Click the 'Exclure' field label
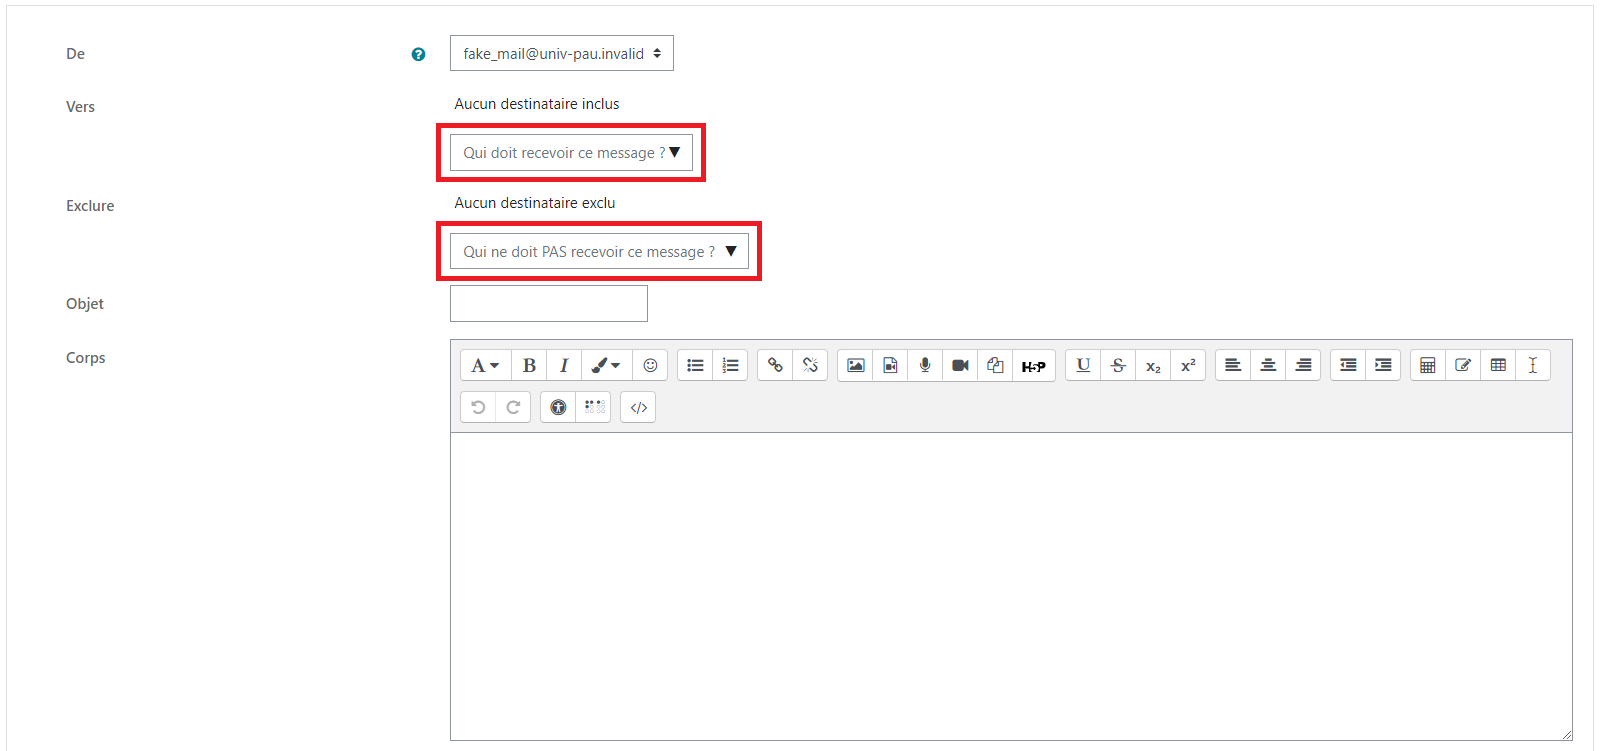This screenshot has width=1600, height=751. point(90,206)
